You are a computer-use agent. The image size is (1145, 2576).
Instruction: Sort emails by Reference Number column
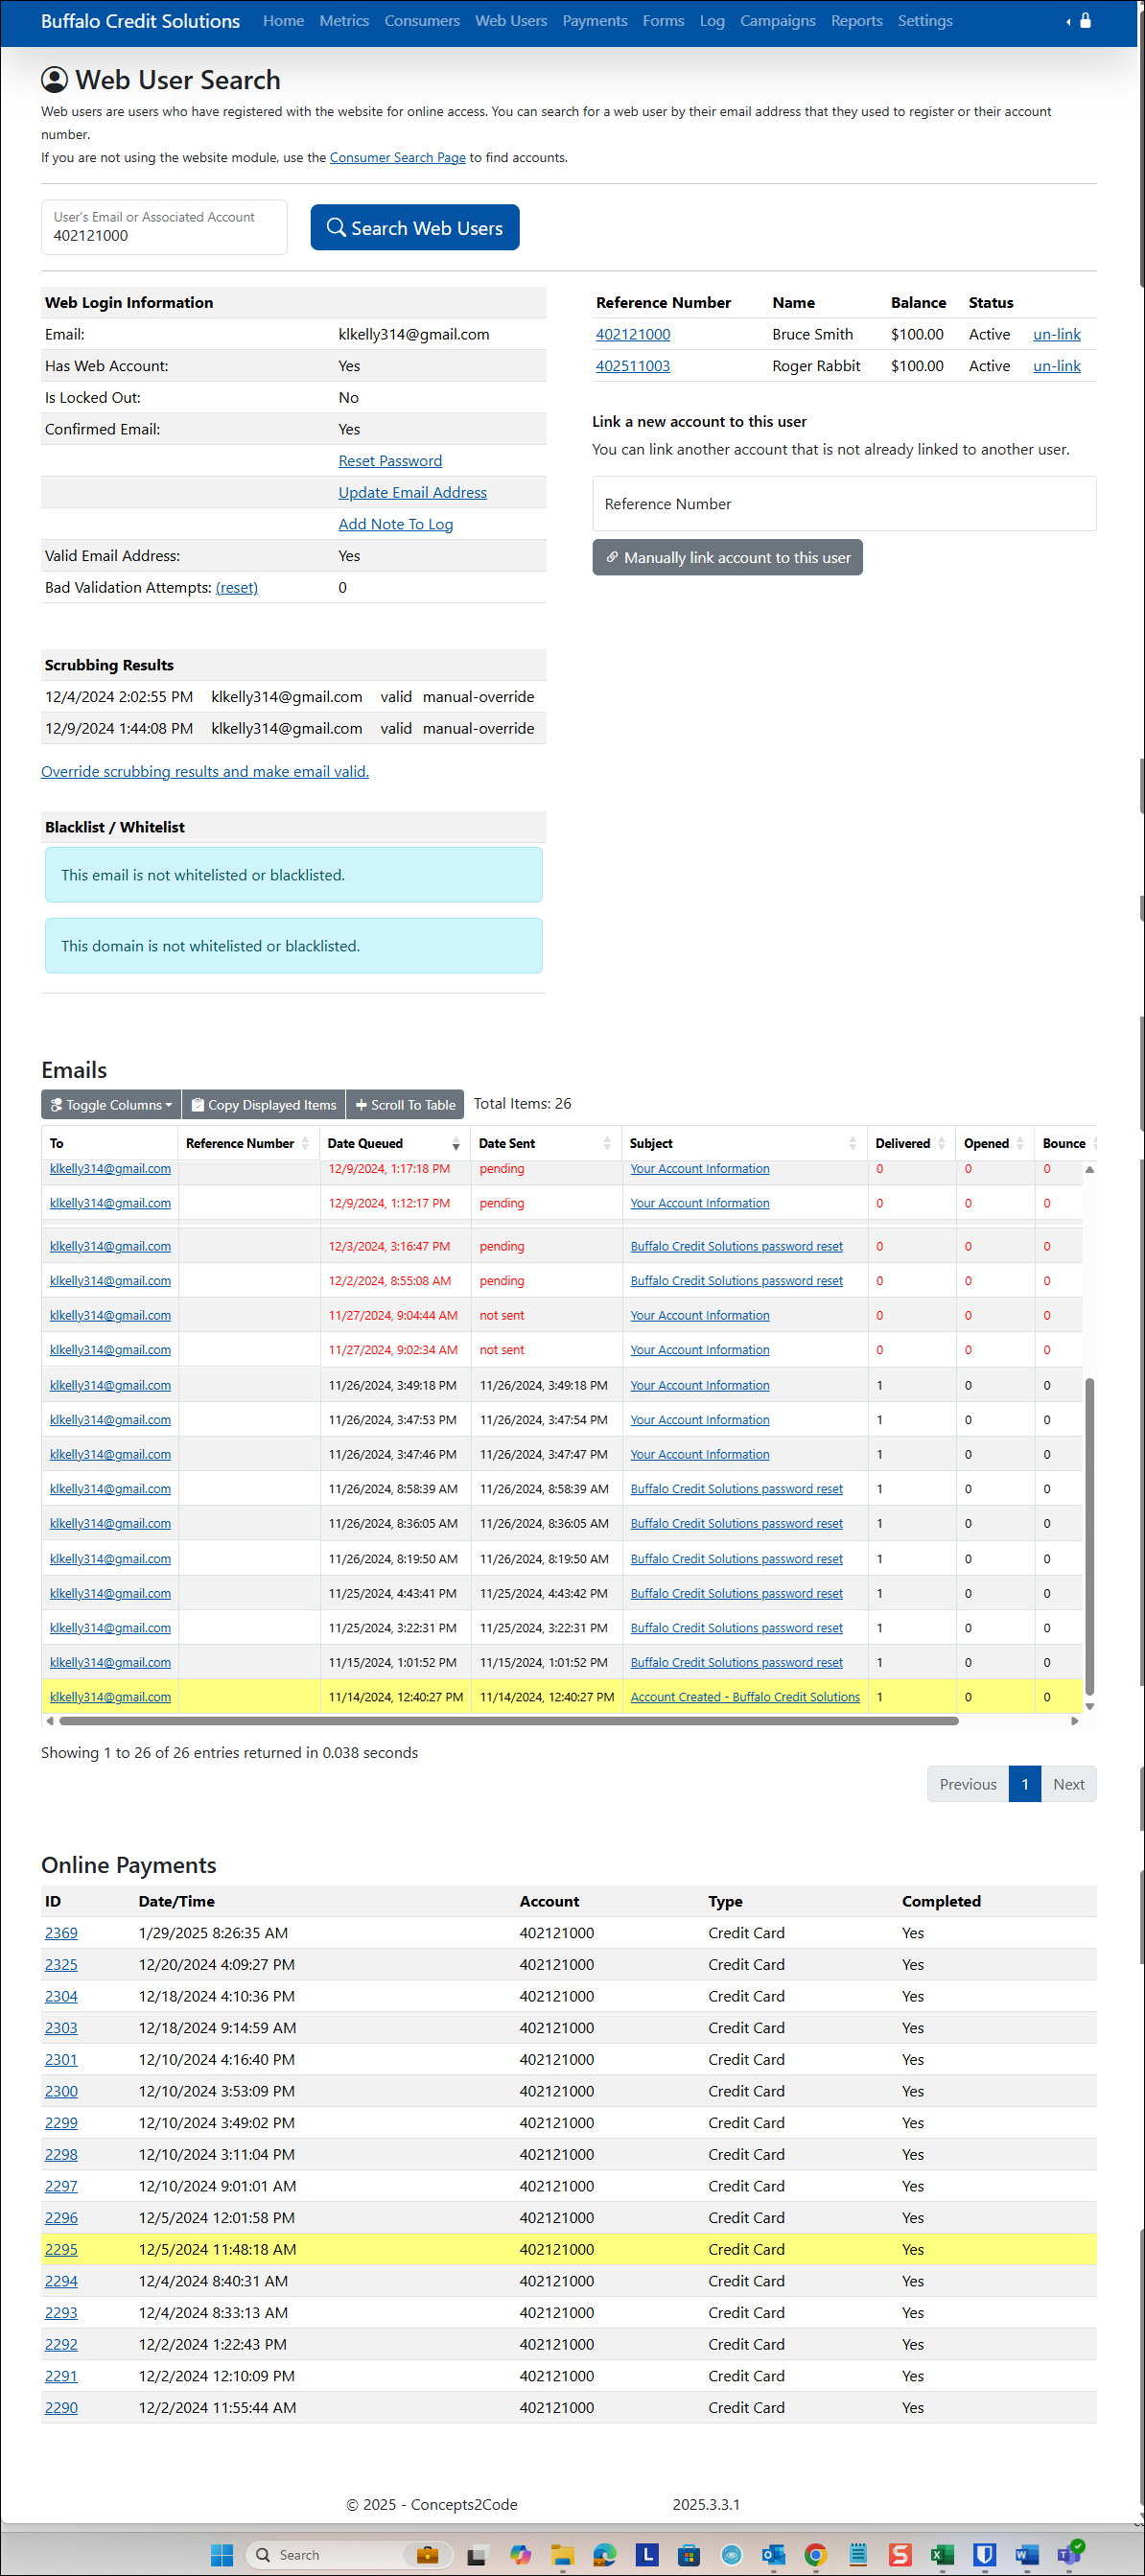[x=248, y=1143]
